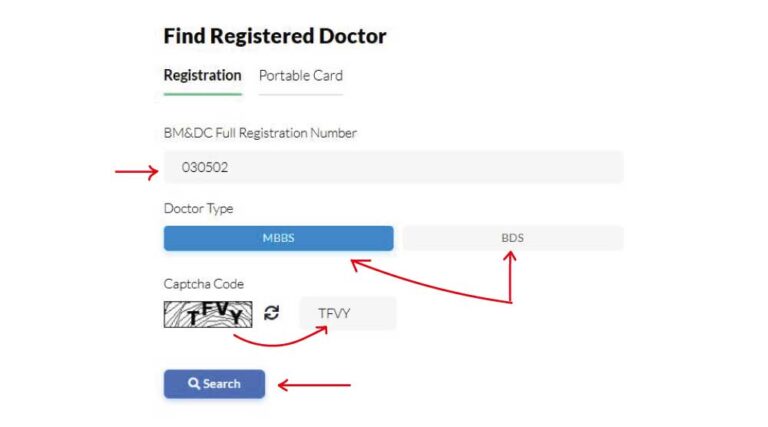Open the Portable Card tab
Screen dimensions: 768x427
(300, 75)
